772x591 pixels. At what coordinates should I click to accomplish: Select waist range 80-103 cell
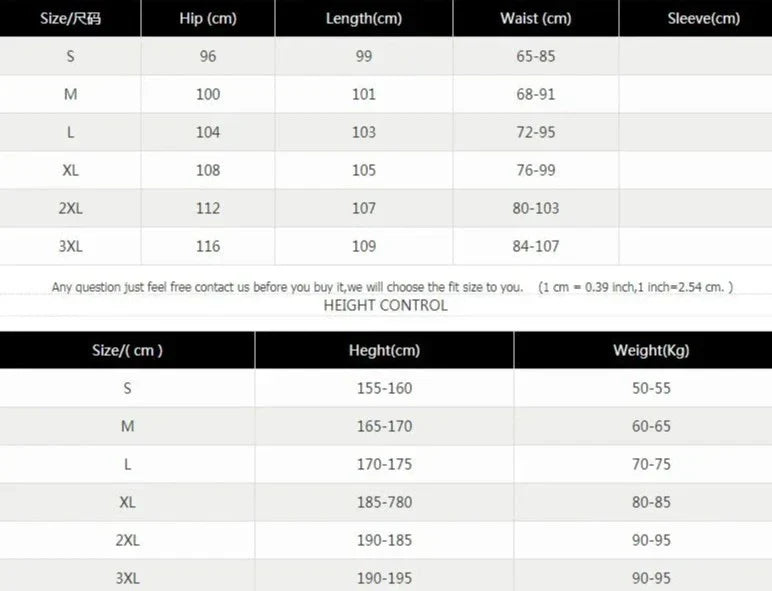(536, 208)
